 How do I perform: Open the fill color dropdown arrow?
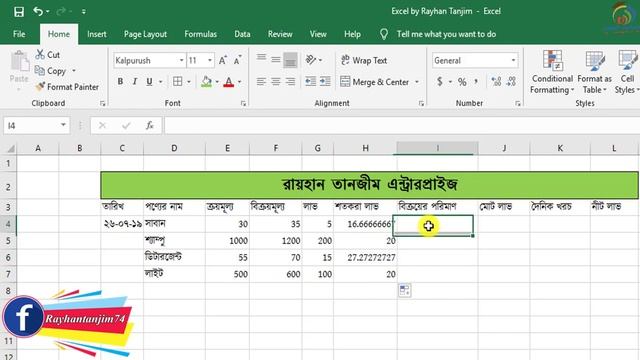pos(217,82)
